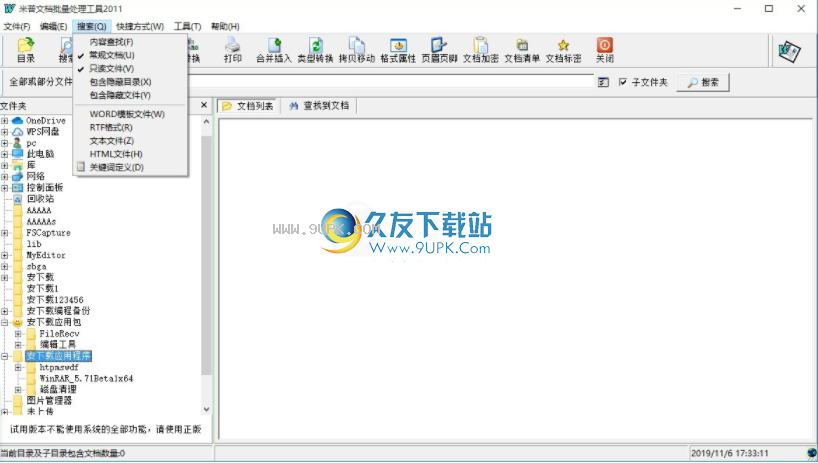Open the 格式属性 format properties tool

pyautogui.click(x=398, y=50)
